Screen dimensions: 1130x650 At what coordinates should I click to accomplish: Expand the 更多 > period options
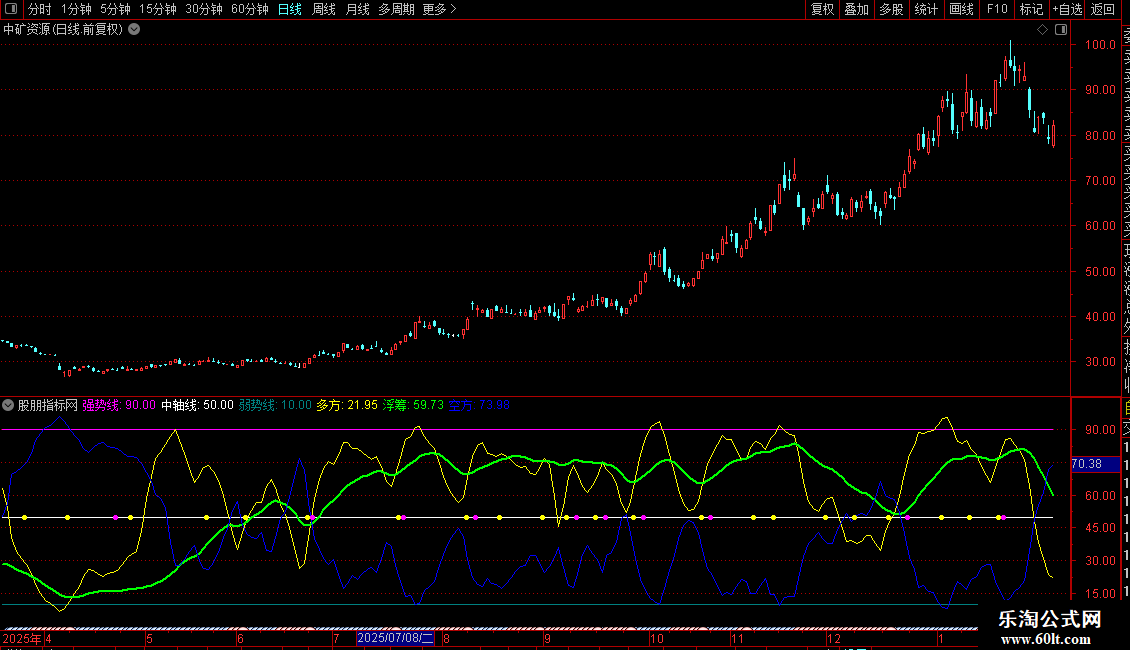[x=440, y=9]
